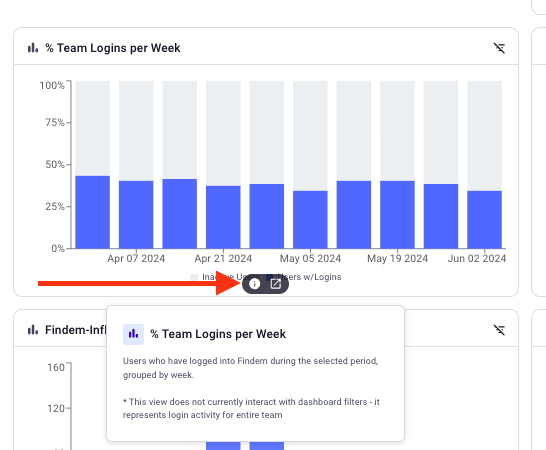Click bar chart icon in tooltip popup
The width and height of the screenshot is (546, 450).
point(133,334)
